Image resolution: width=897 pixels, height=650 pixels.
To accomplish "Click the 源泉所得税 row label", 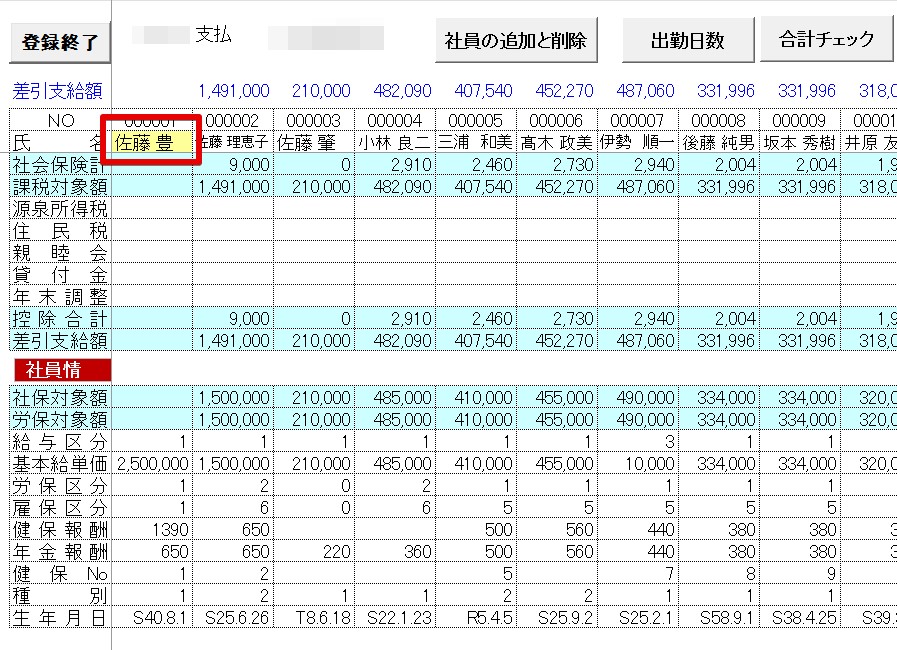I will pos(60,208).
